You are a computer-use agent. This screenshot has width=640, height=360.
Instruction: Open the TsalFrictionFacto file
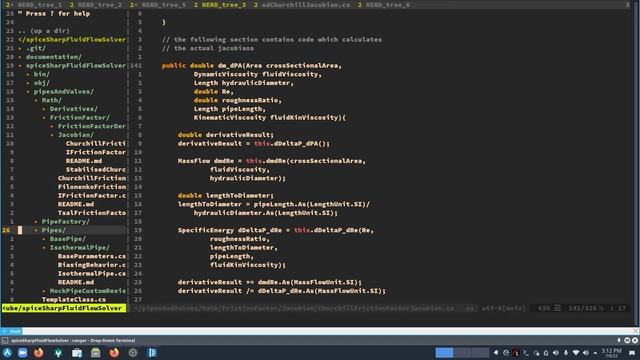point(92,213)
